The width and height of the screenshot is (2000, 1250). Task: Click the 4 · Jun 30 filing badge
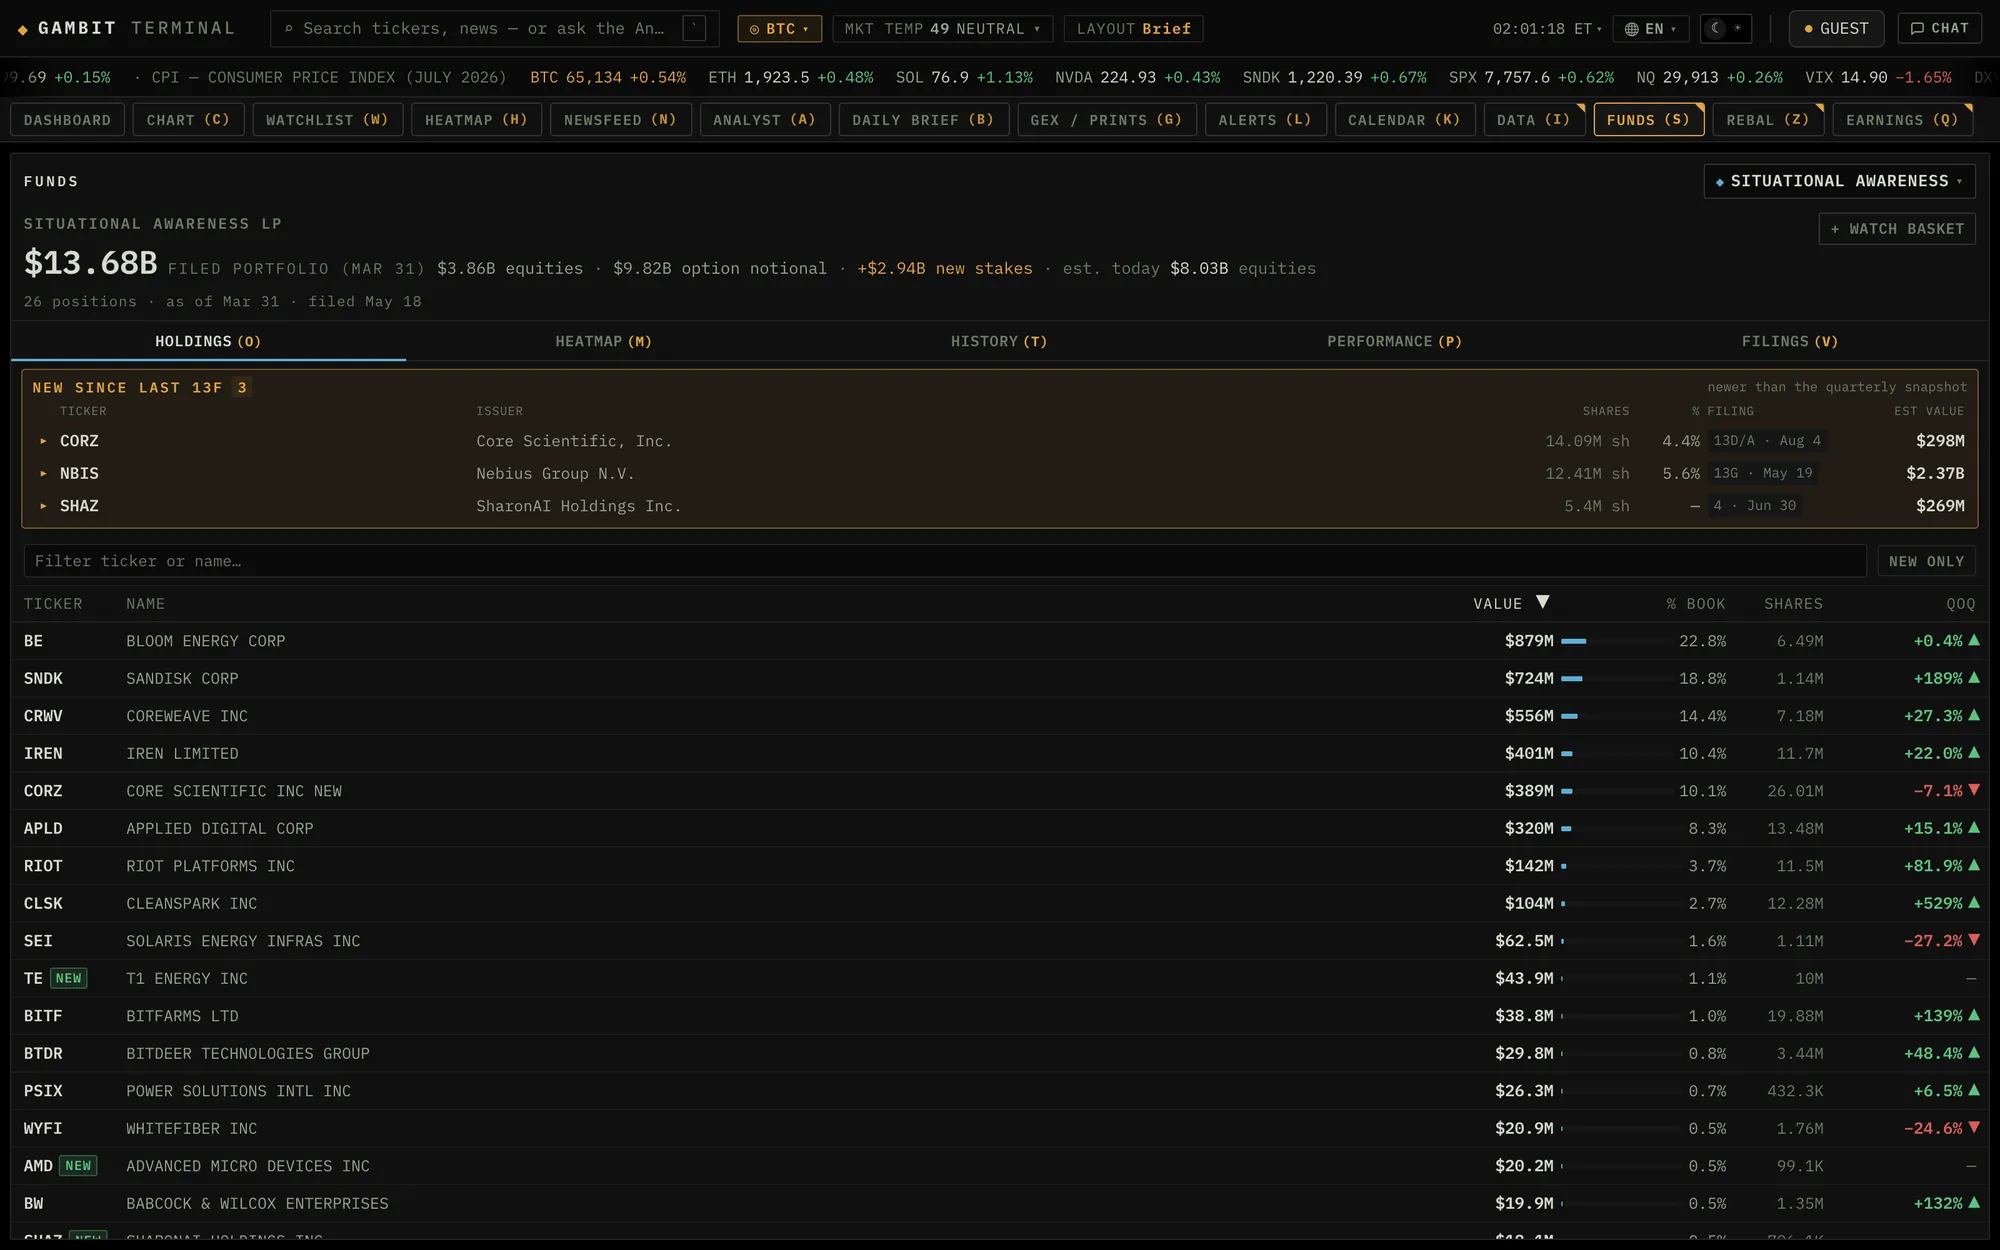click(1754, 506)
